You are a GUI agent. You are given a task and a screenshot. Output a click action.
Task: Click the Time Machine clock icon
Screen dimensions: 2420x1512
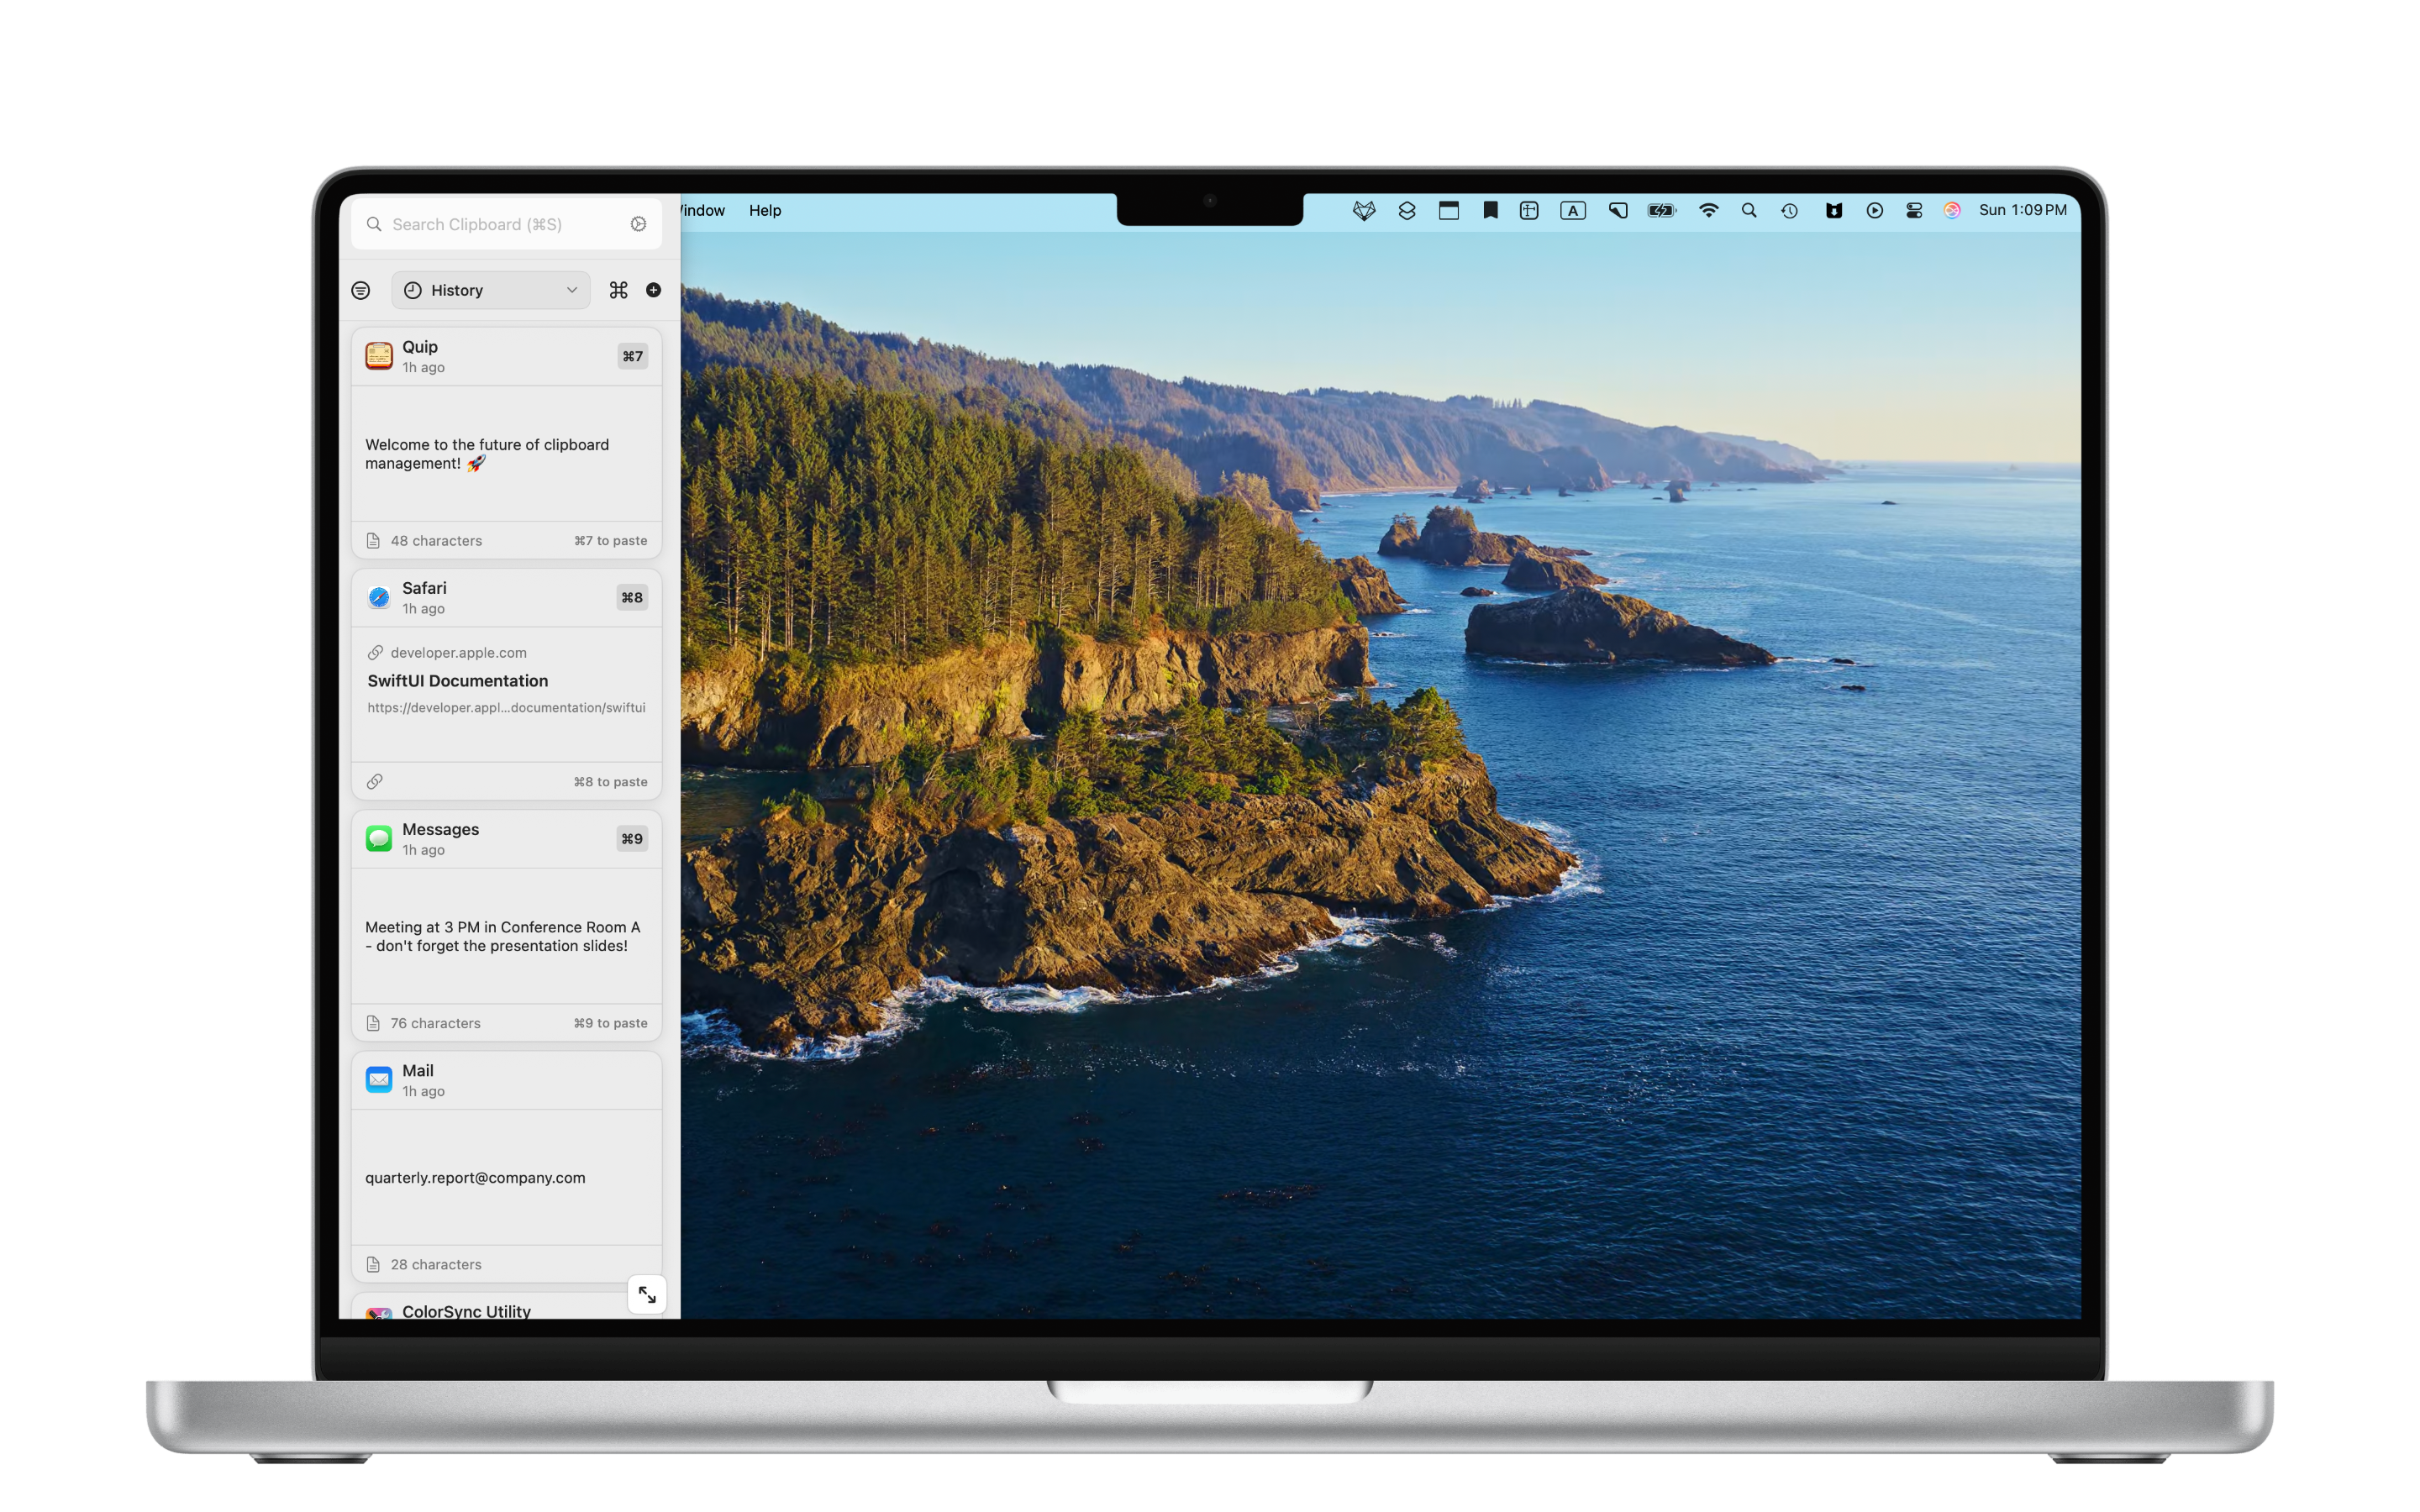(x=1790, y=210)
